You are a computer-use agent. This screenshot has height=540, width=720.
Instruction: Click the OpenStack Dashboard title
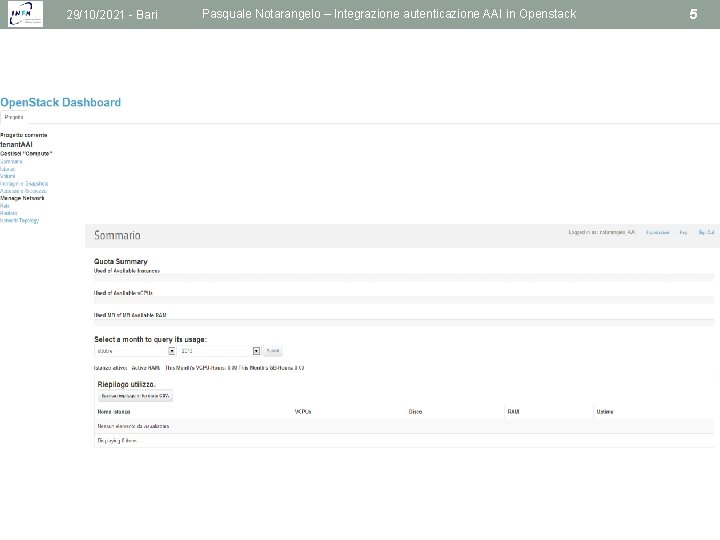coord(61,102)
